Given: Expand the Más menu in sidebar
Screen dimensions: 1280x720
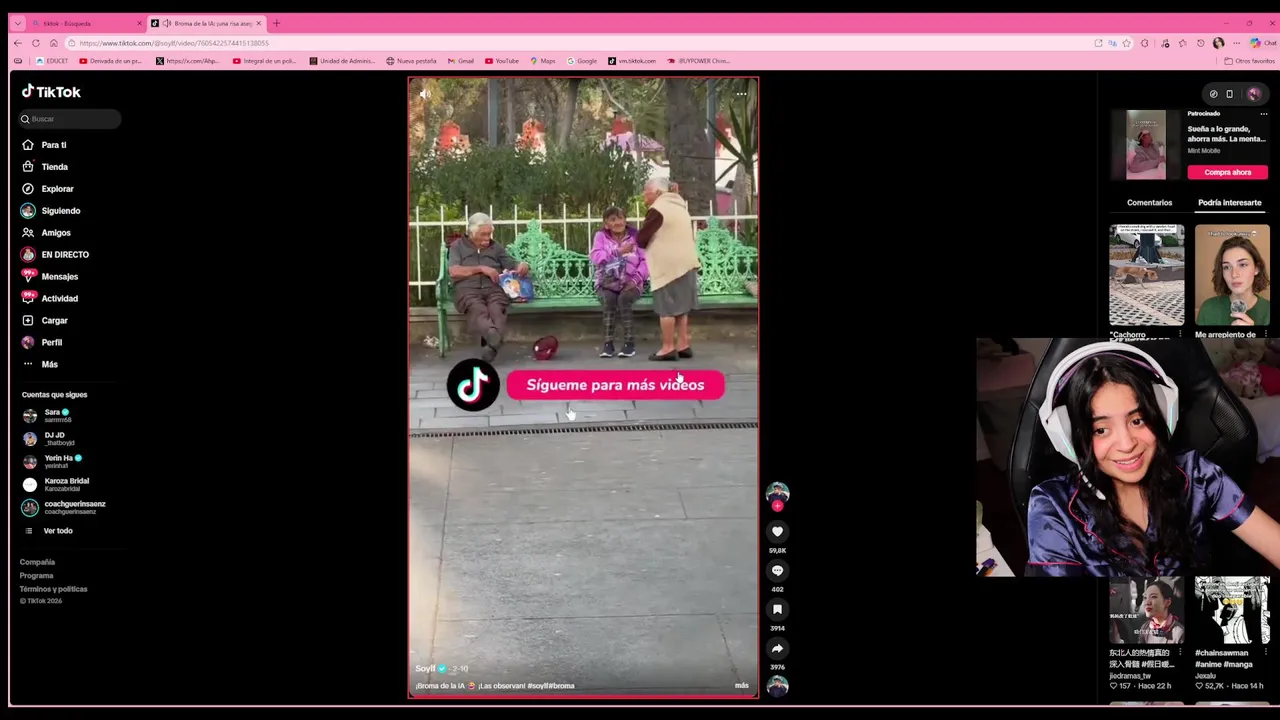Looking at the screenshot, I should click(40, 365).
